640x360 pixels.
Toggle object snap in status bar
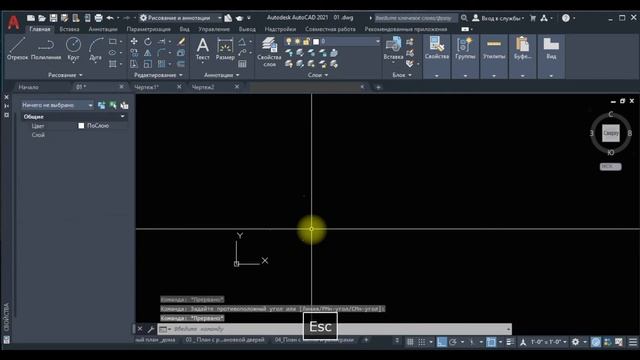pos(491,342)
